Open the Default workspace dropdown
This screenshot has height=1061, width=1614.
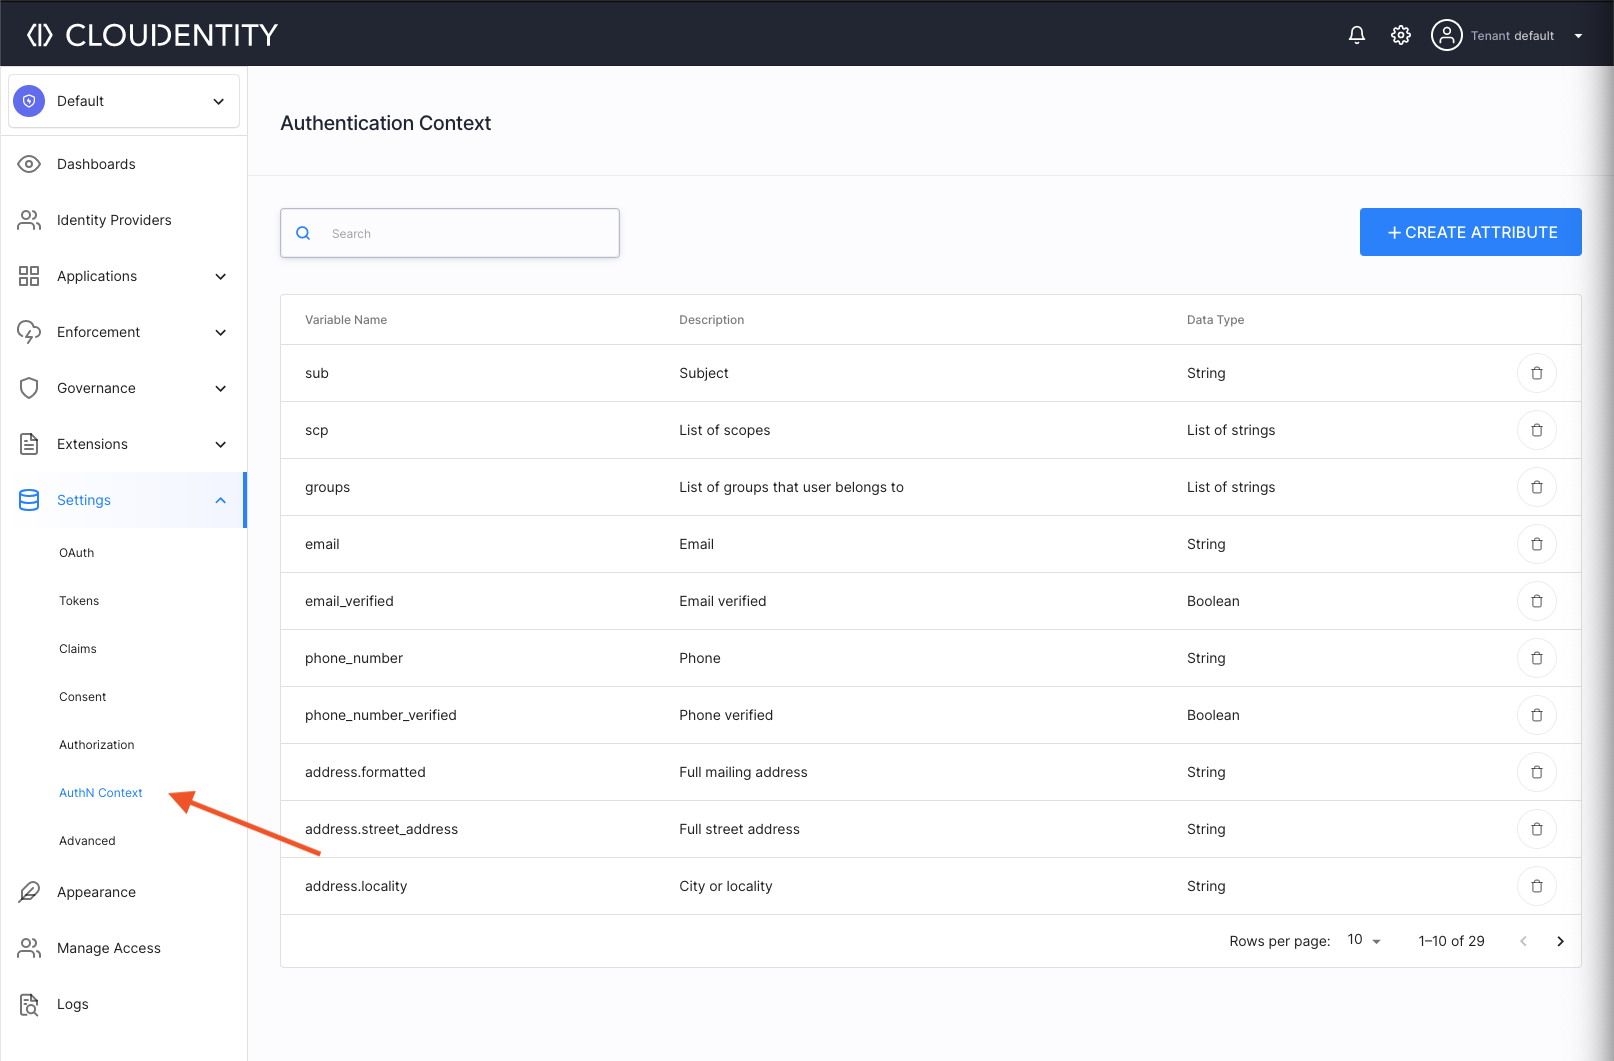click(124, 101)
